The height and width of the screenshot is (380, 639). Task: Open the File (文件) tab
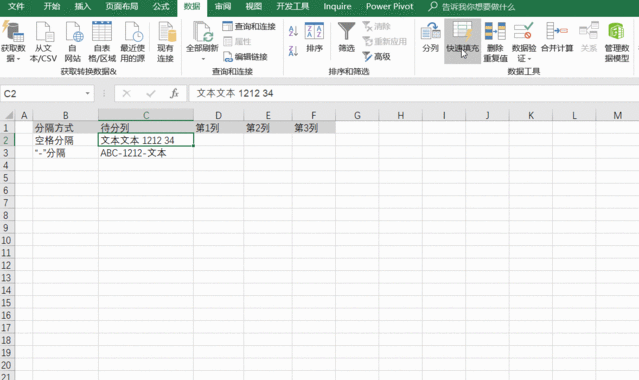[x=16, y=7]
